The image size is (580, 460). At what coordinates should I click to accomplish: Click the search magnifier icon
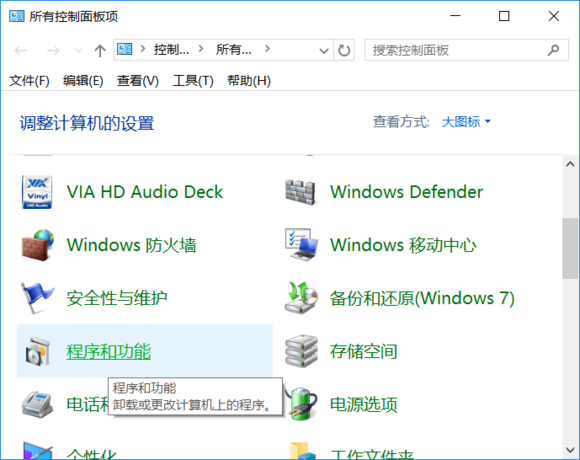553,50
